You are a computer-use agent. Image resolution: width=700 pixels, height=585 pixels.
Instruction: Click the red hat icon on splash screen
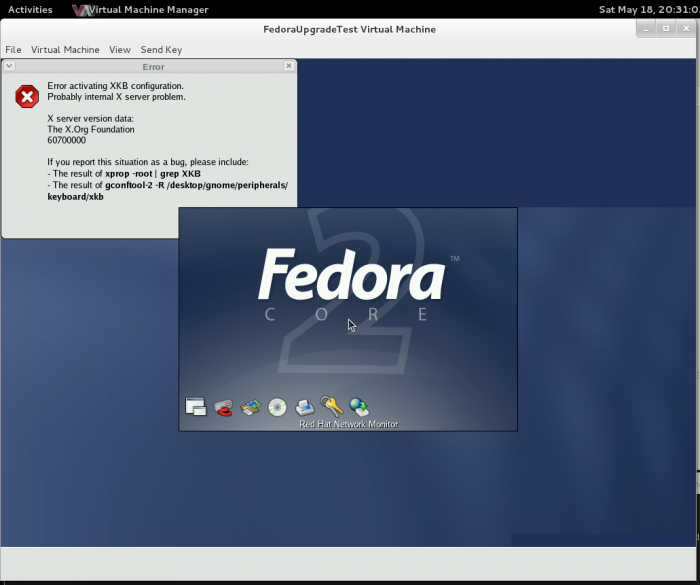coord(224,407)
